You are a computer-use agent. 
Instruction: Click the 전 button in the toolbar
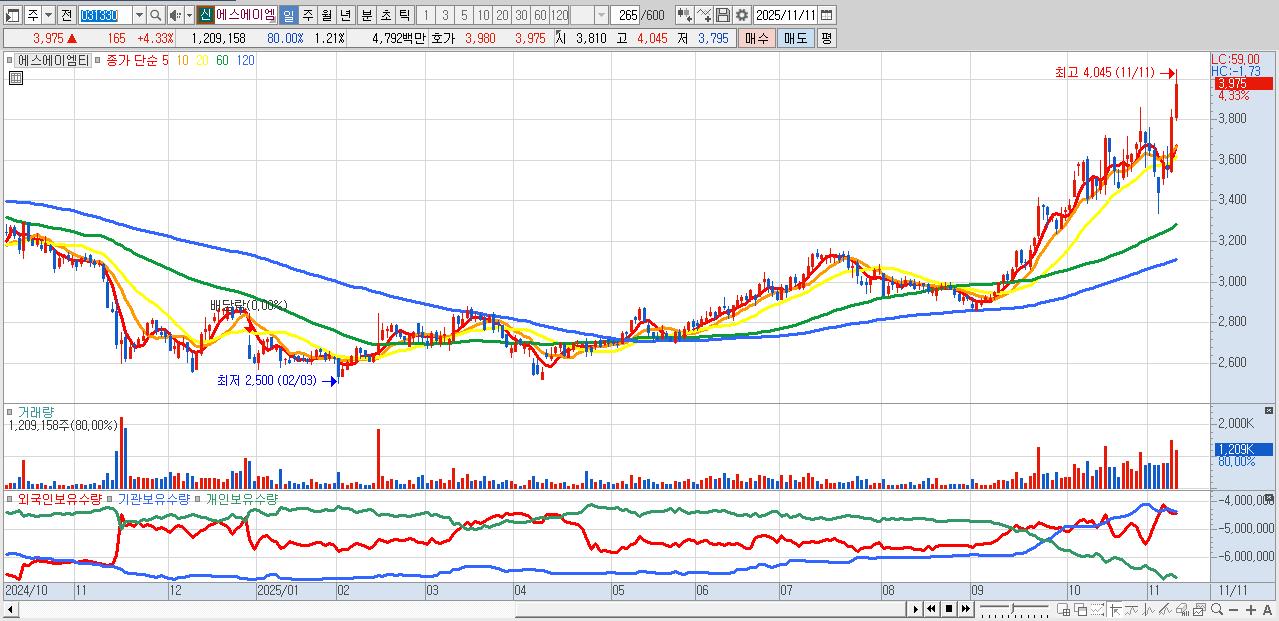tap(66, 16)
